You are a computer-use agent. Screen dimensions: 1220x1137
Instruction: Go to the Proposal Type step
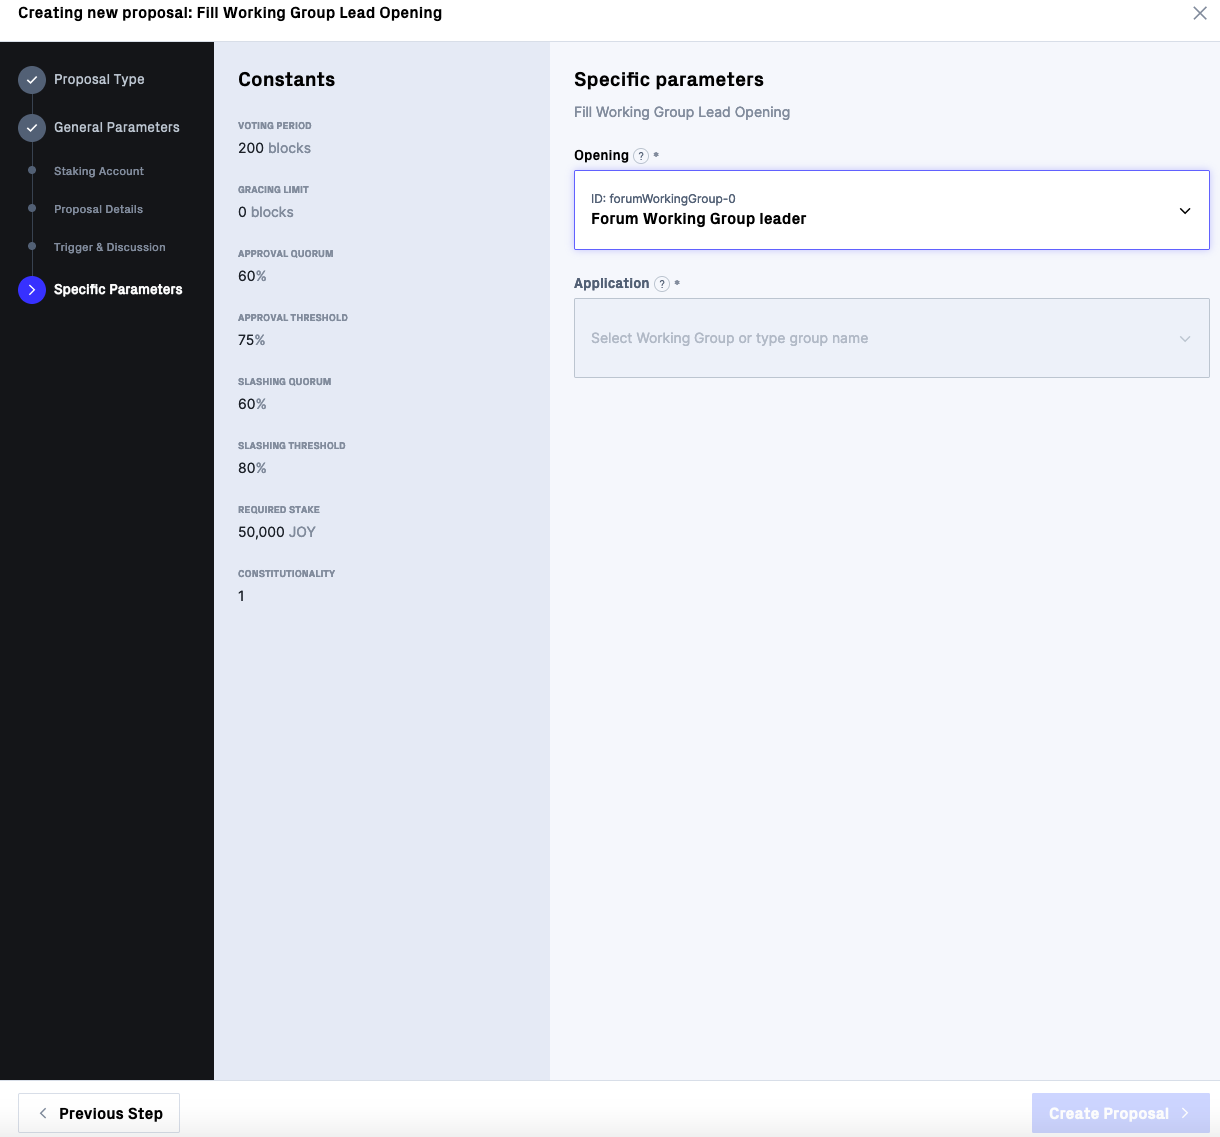(99, 79)
